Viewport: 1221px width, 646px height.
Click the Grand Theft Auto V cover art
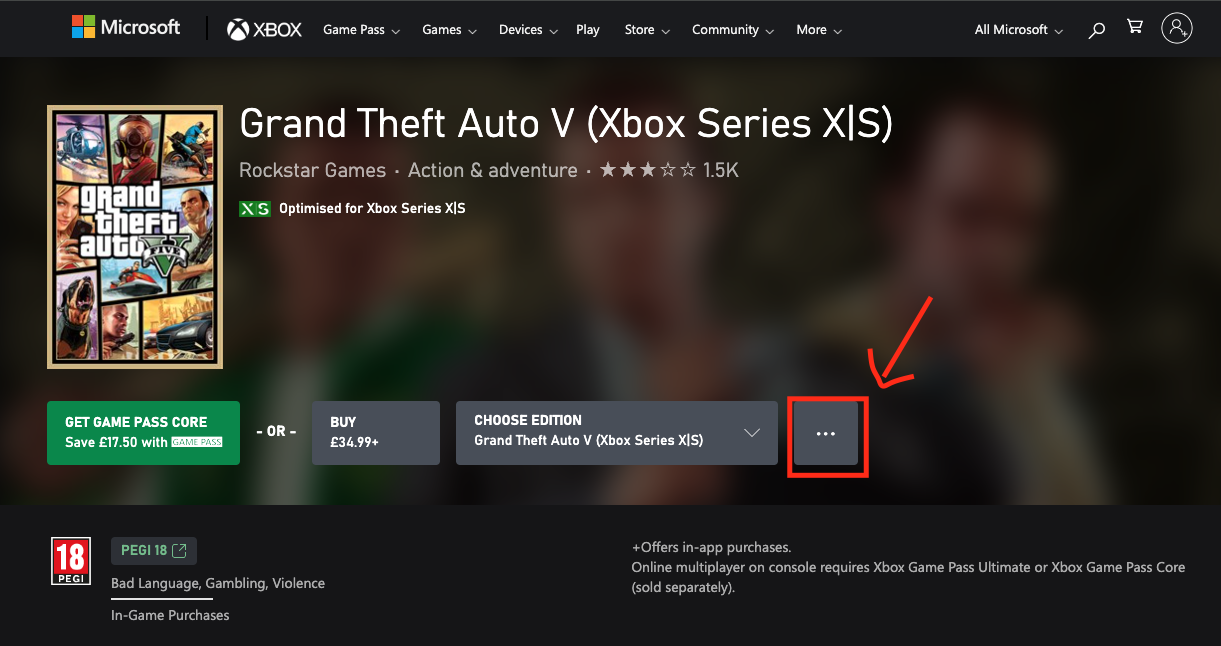coord(135,237)
